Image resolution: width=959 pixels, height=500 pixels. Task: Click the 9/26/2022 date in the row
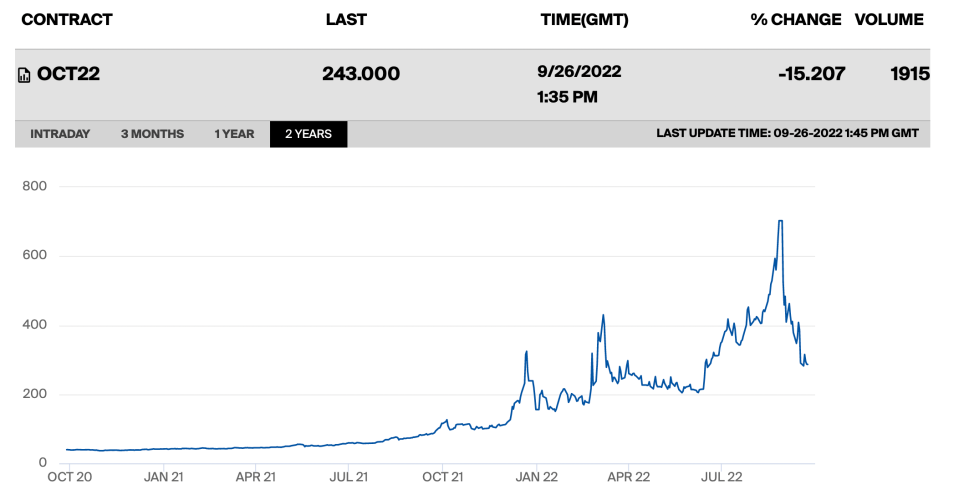click(579, 72)
